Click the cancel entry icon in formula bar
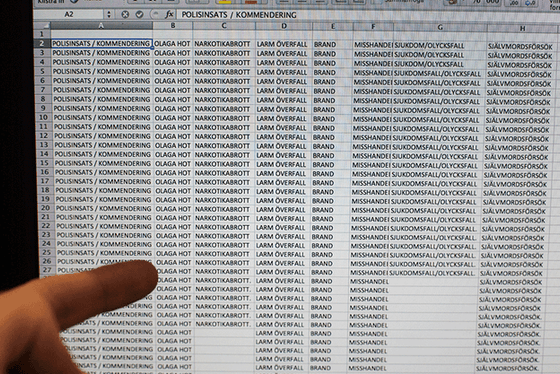Viewport: 560px width, 374px height. 125,14
